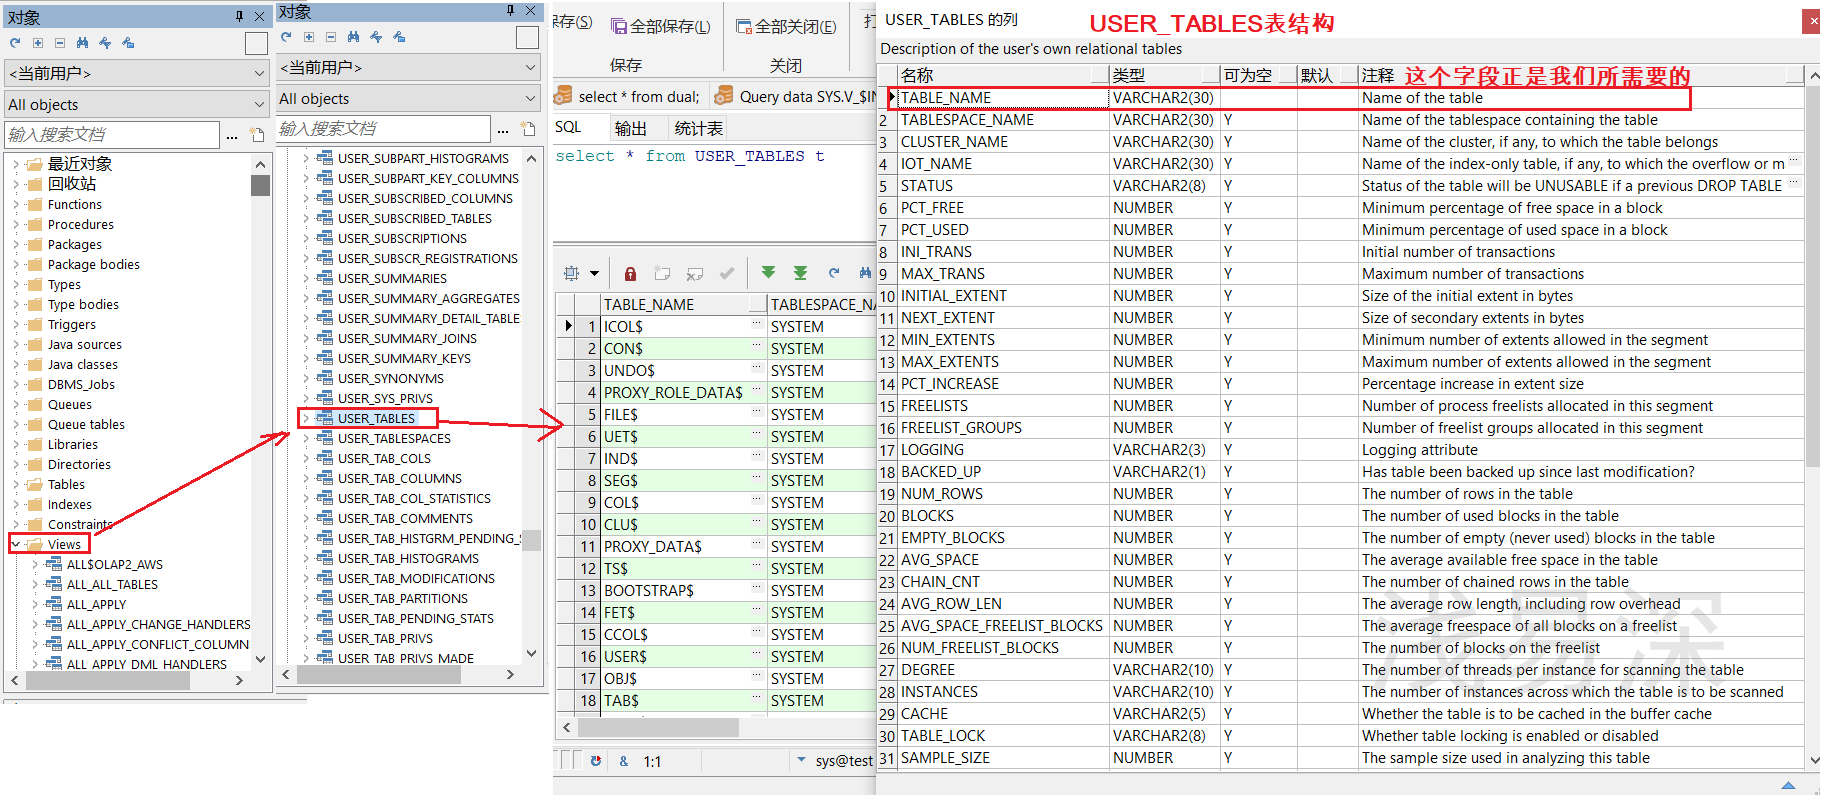Click the folder filter icon in the left object panel
The image size is (1832, 802).
tap(128, 43)
